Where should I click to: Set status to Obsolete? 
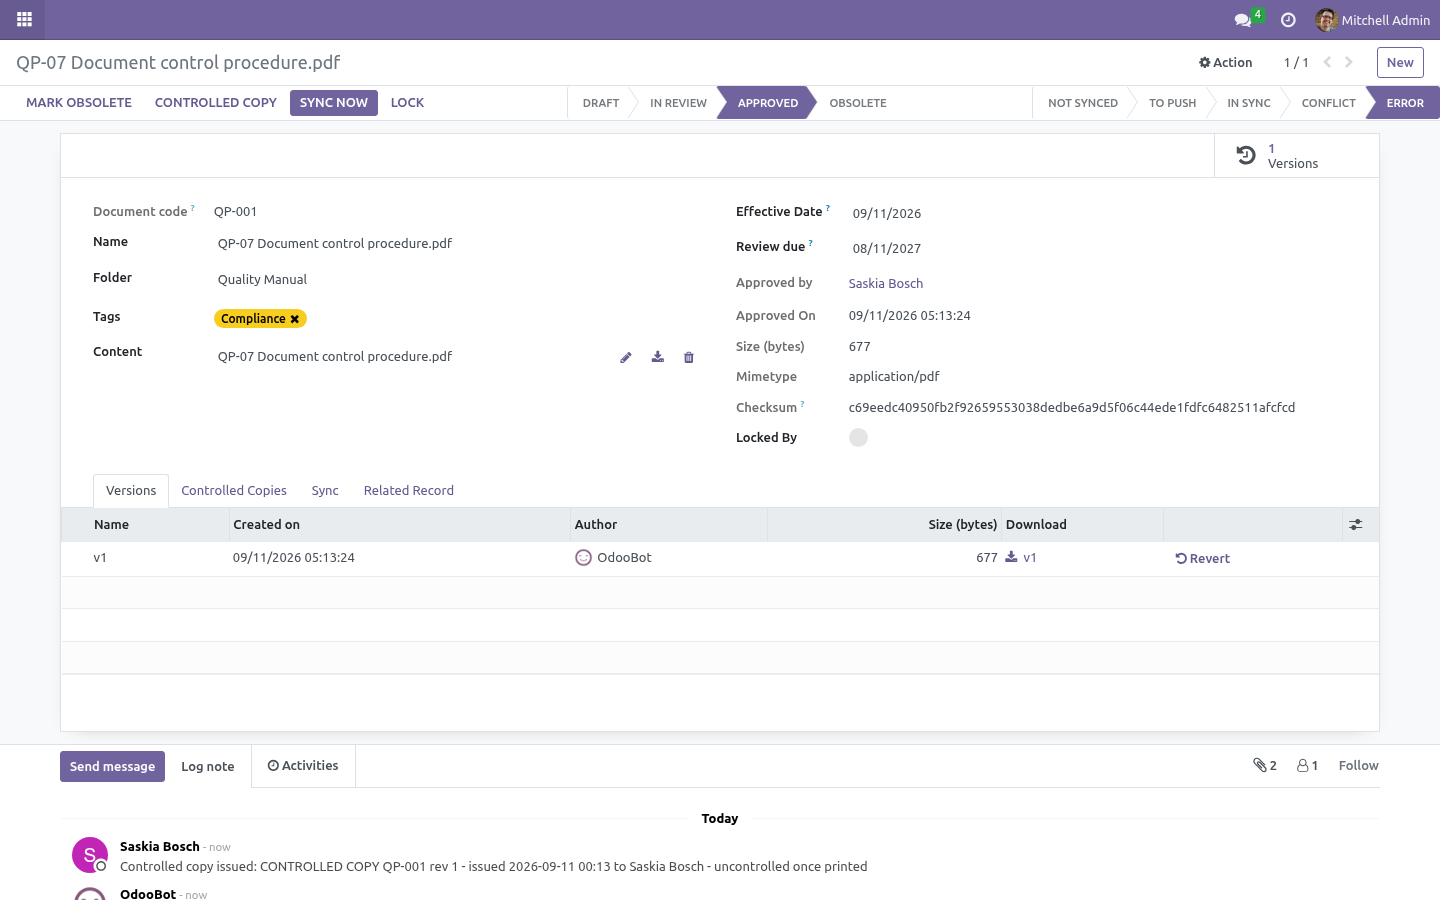858,103
